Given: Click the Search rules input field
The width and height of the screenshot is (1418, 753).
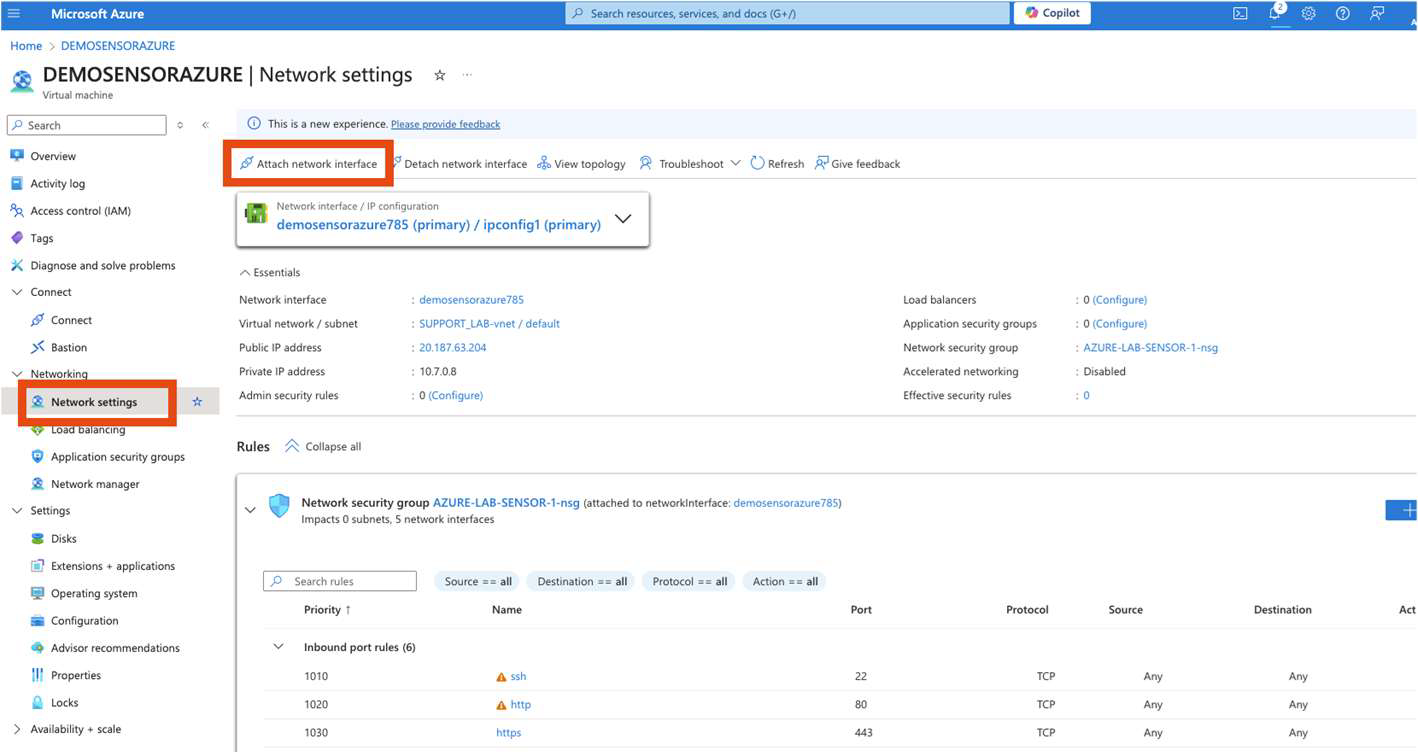Looking at the screenshot, I should [340, 581].
